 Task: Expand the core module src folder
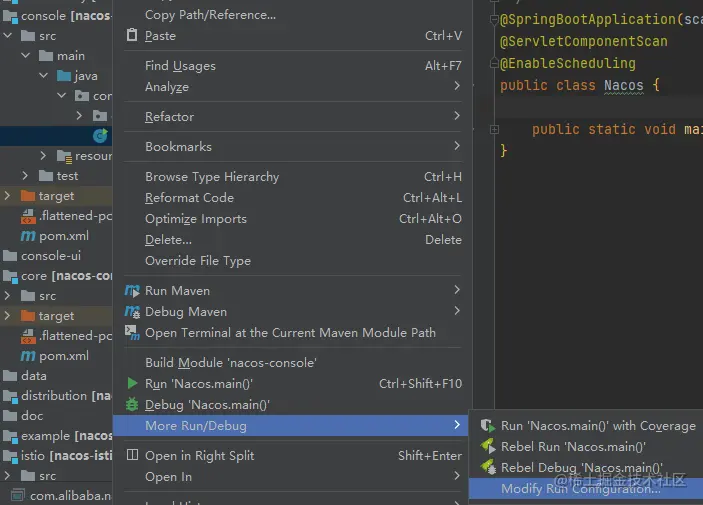7,296
